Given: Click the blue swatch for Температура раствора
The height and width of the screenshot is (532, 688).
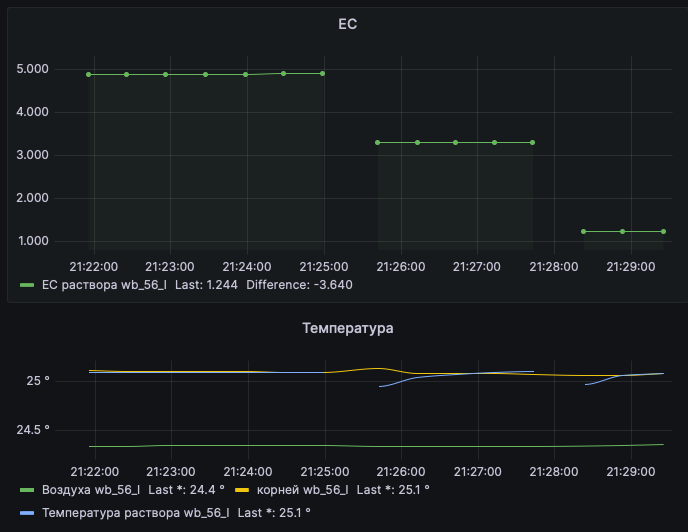Looking at the screenshot, I should 27,512.
